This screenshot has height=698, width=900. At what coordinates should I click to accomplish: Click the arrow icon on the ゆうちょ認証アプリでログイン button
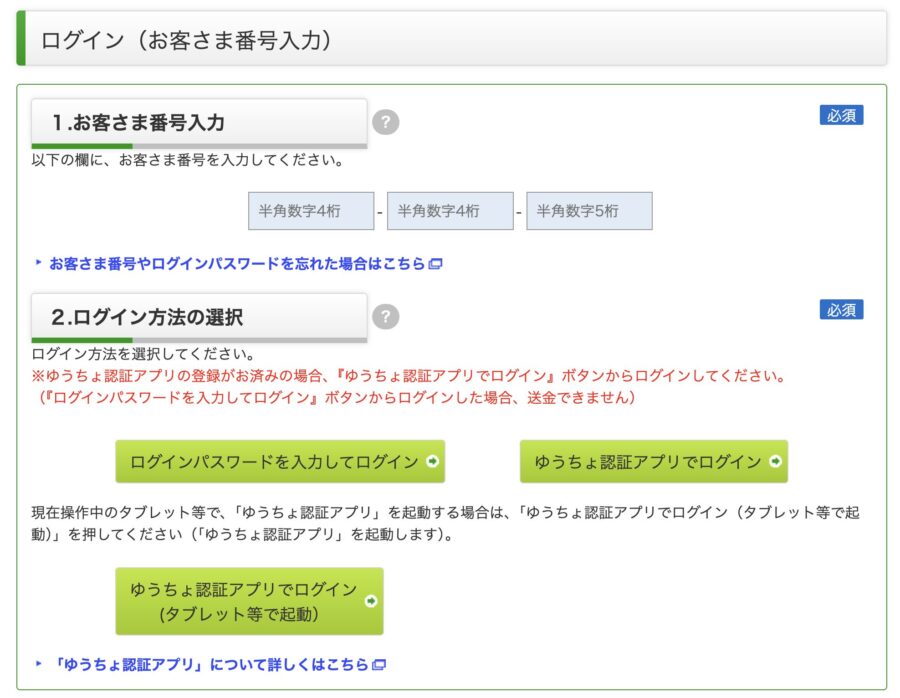(775, 462)
